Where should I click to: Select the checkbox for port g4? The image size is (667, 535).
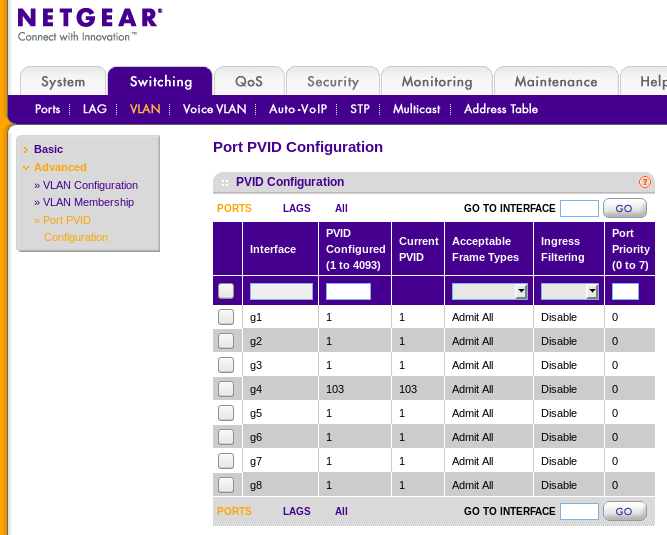(x=226, y=389)
